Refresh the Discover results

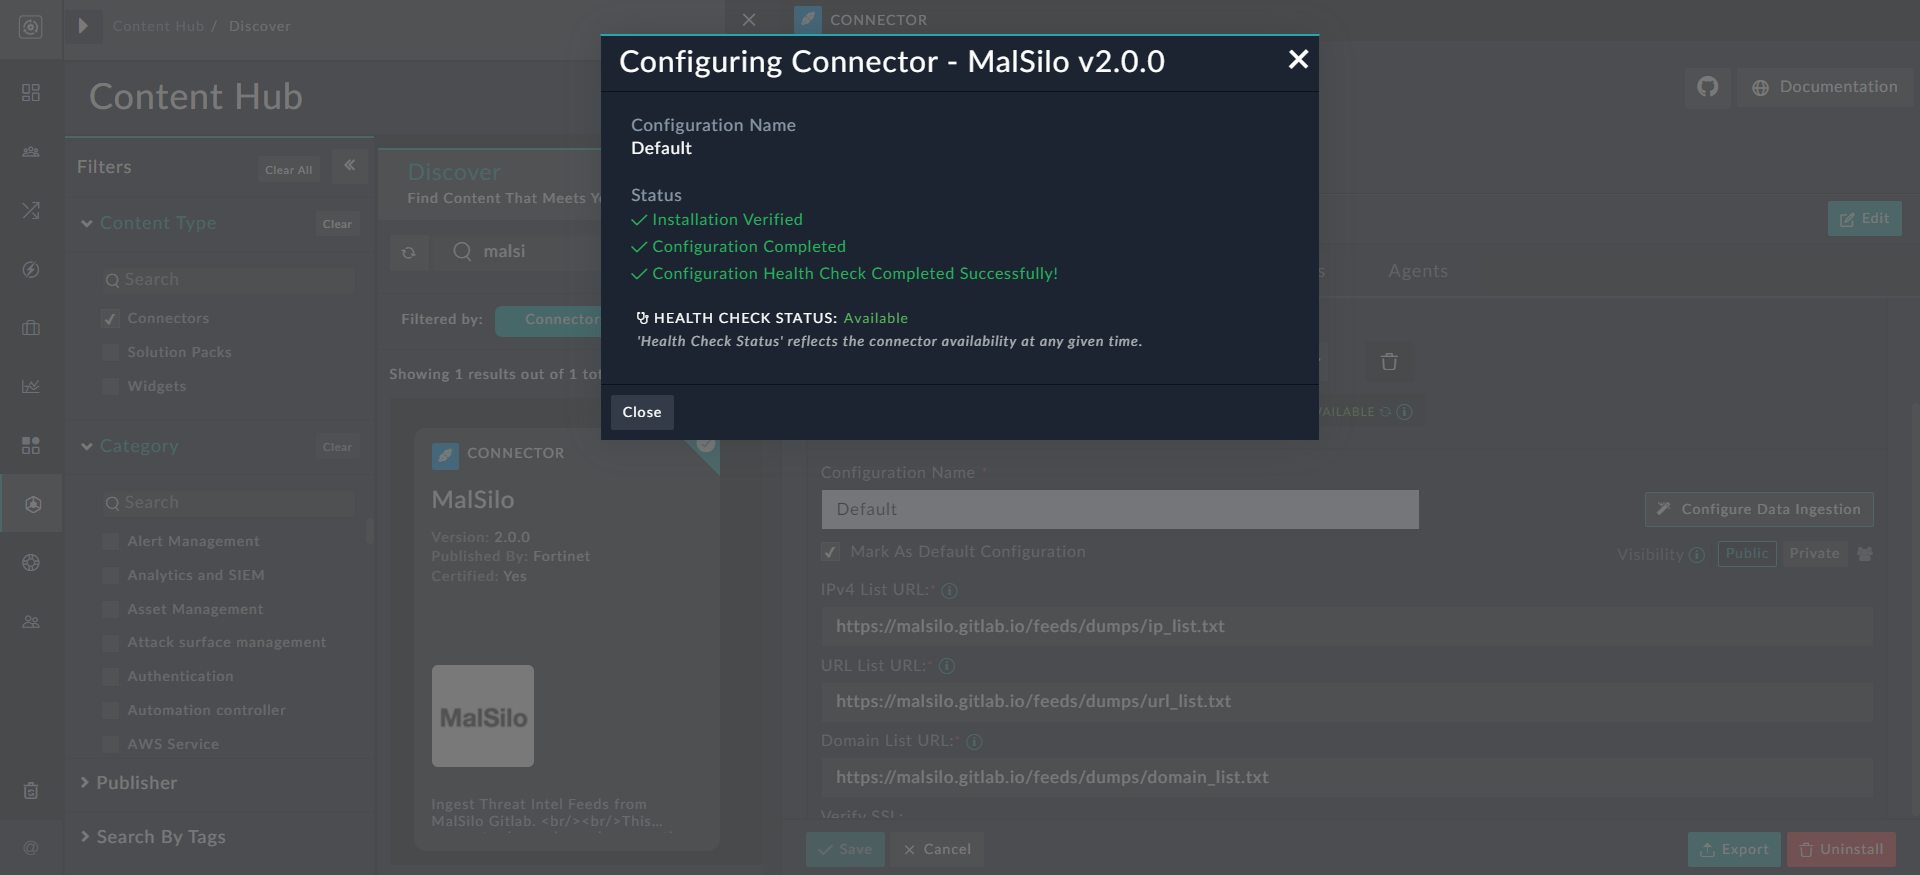point(409,252)
